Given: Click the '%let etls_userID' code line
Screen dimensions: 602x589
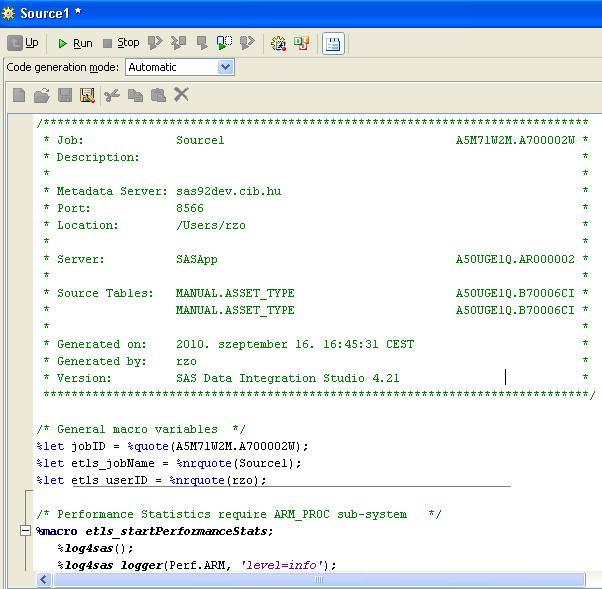Looking at the screenshot, I should [x=151, y=480].
